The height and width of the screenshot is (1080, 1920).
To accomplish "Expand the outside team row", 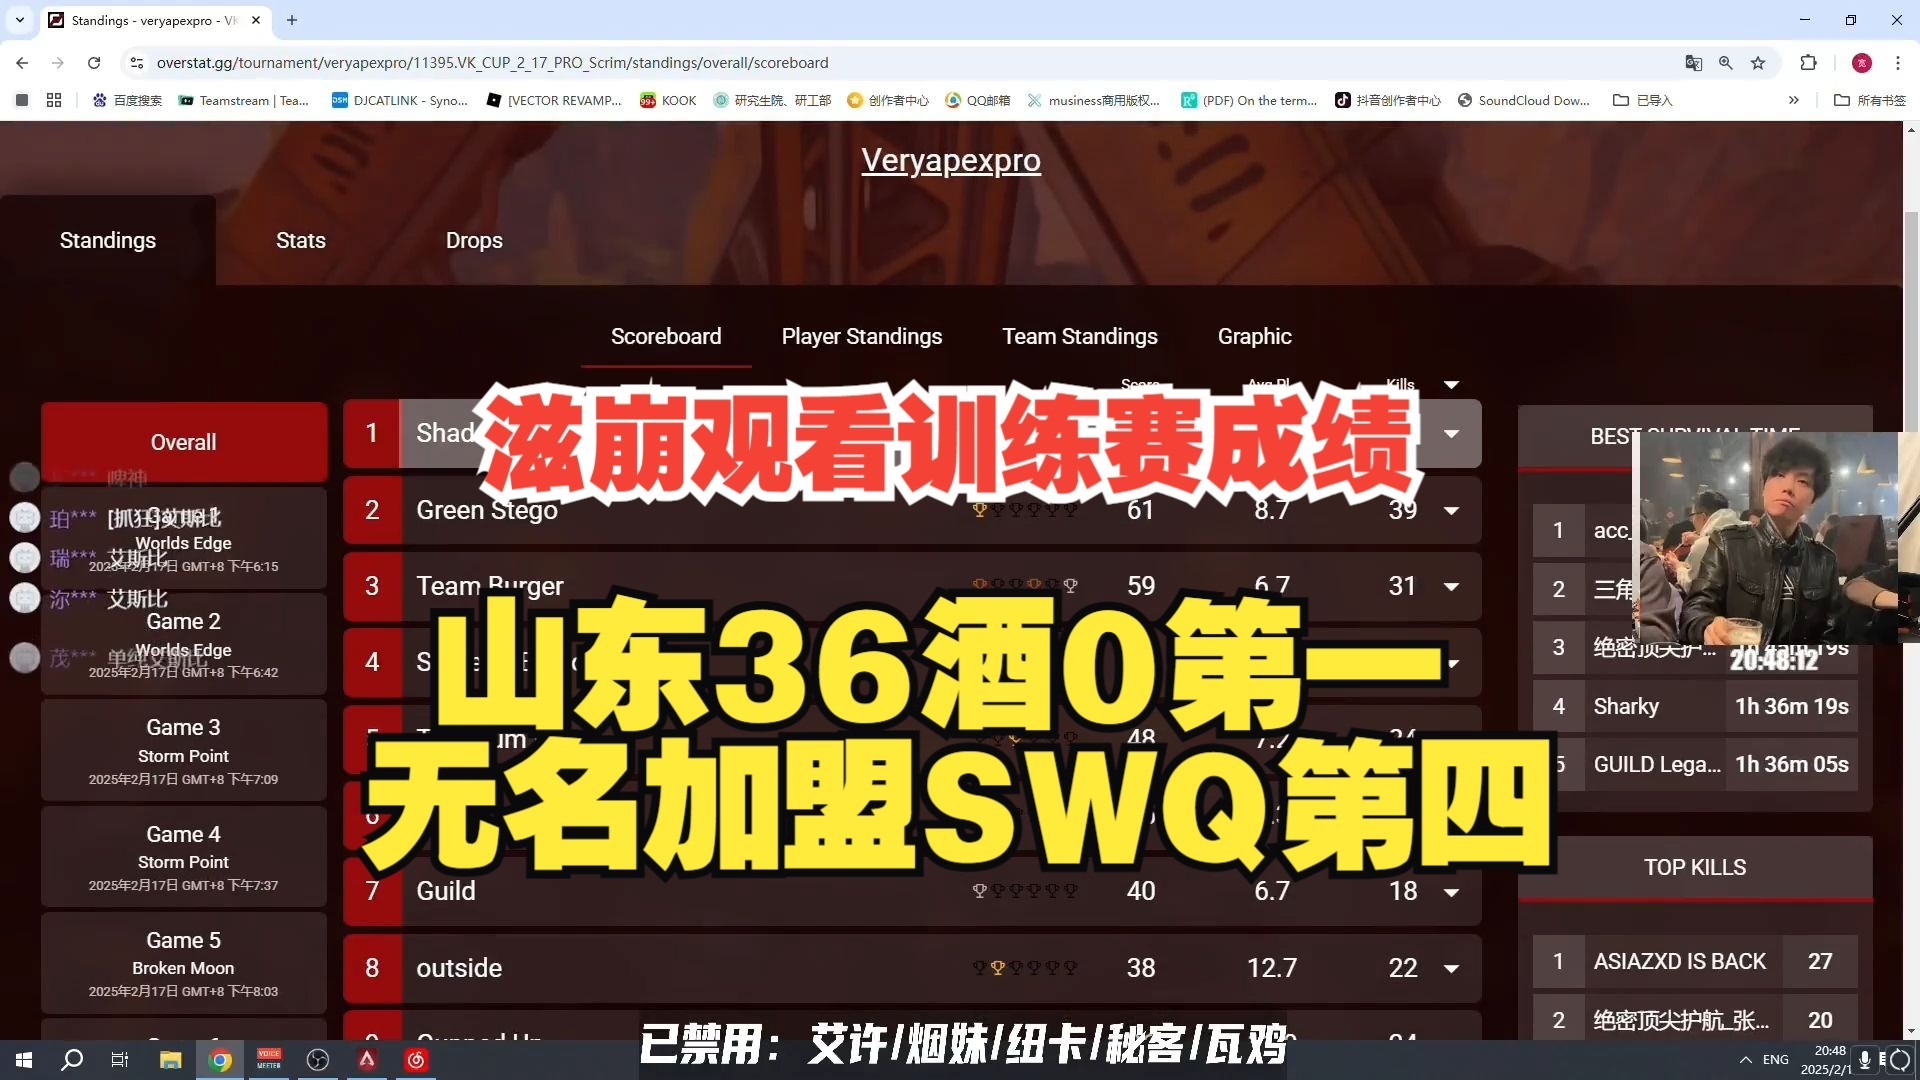I will click(1452, 968).
